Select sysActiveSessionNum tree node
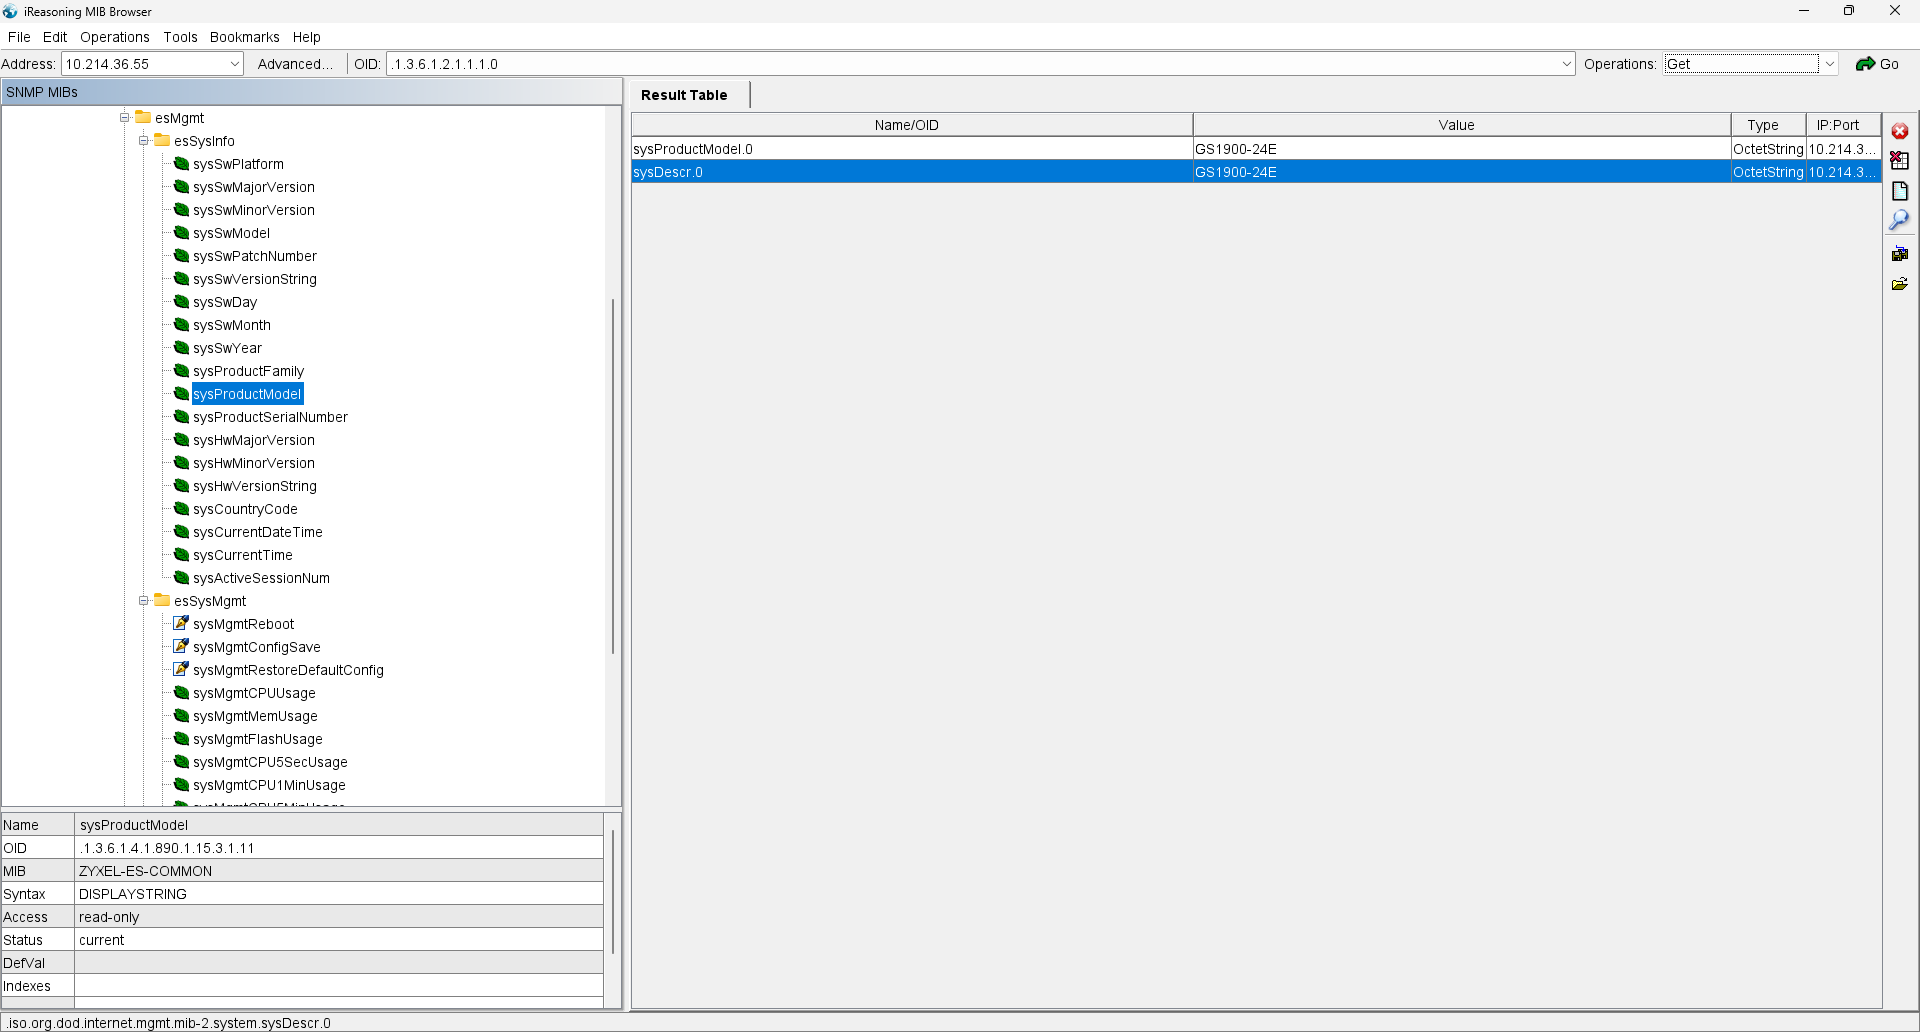Screen dimensions: 1920x1032 [261, 578]
